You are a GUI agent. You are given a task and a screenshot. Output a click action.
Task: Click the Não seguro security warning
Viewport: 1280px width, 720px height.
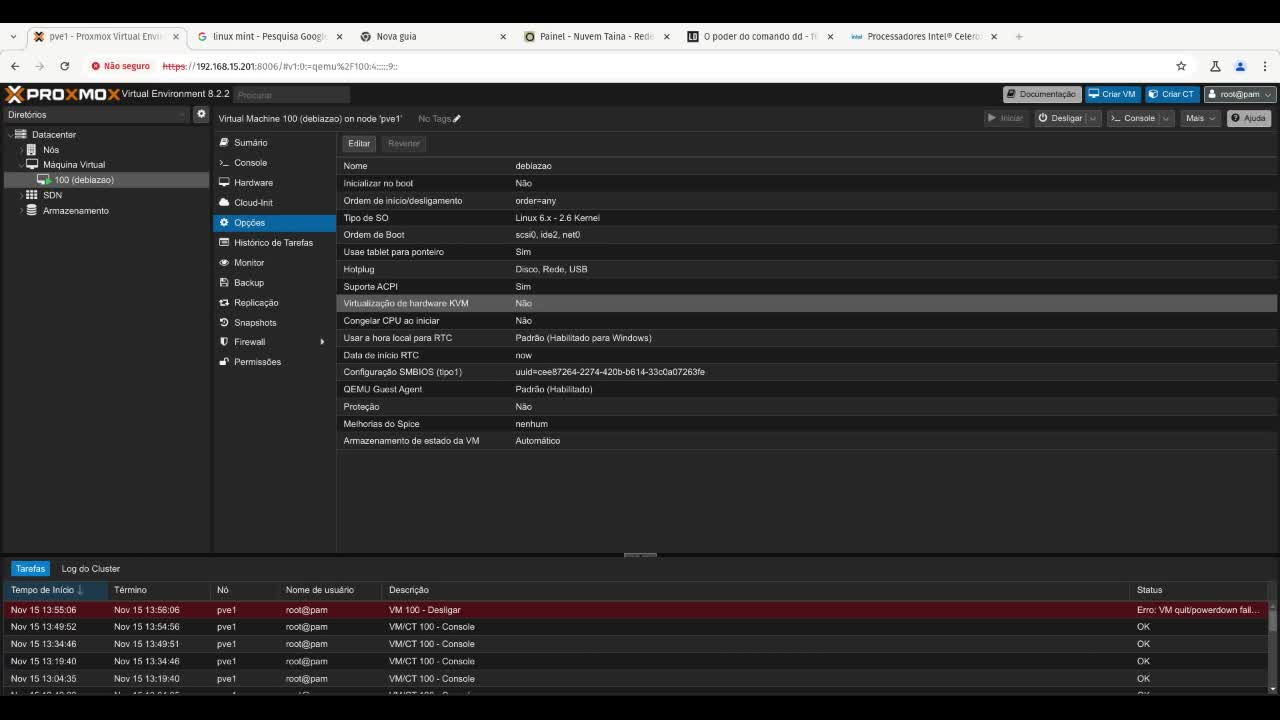[120, 66]
